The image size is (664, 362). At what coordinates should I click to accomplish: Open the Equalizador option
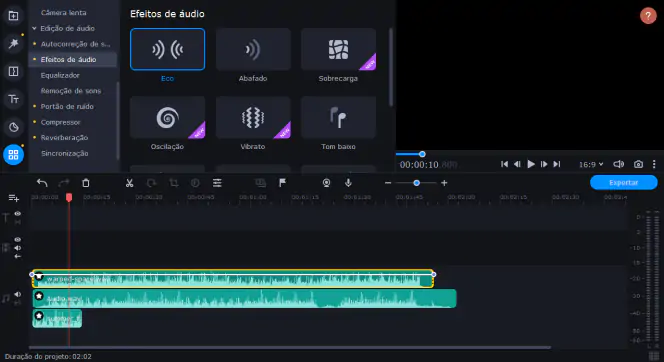click(60, 75)
